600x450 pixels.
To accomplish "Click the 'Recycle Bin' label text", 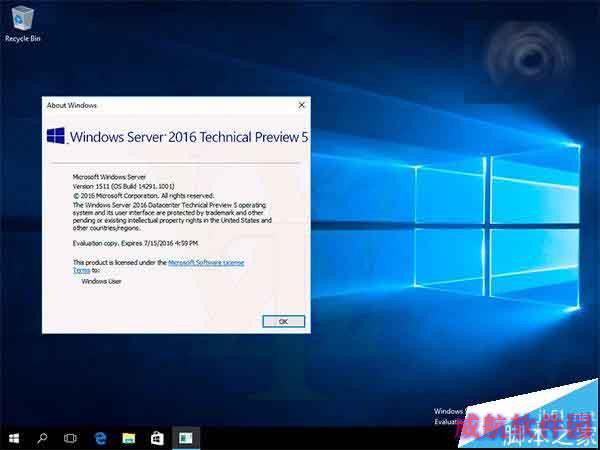I will 23,39.
